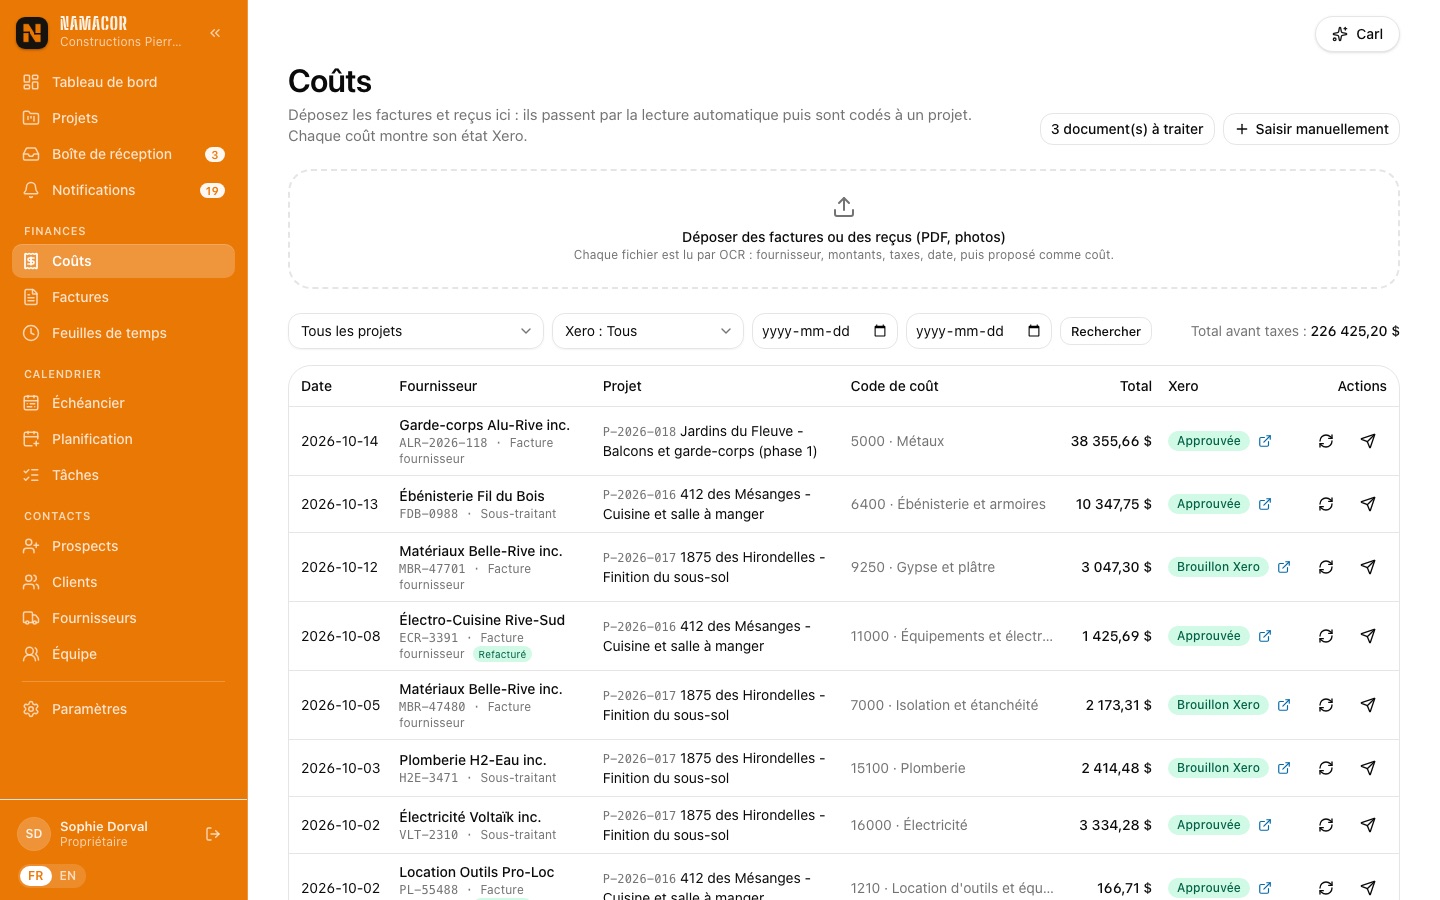
Task: Open Tableau de bord in sidebar
Action: coord(123,82)
